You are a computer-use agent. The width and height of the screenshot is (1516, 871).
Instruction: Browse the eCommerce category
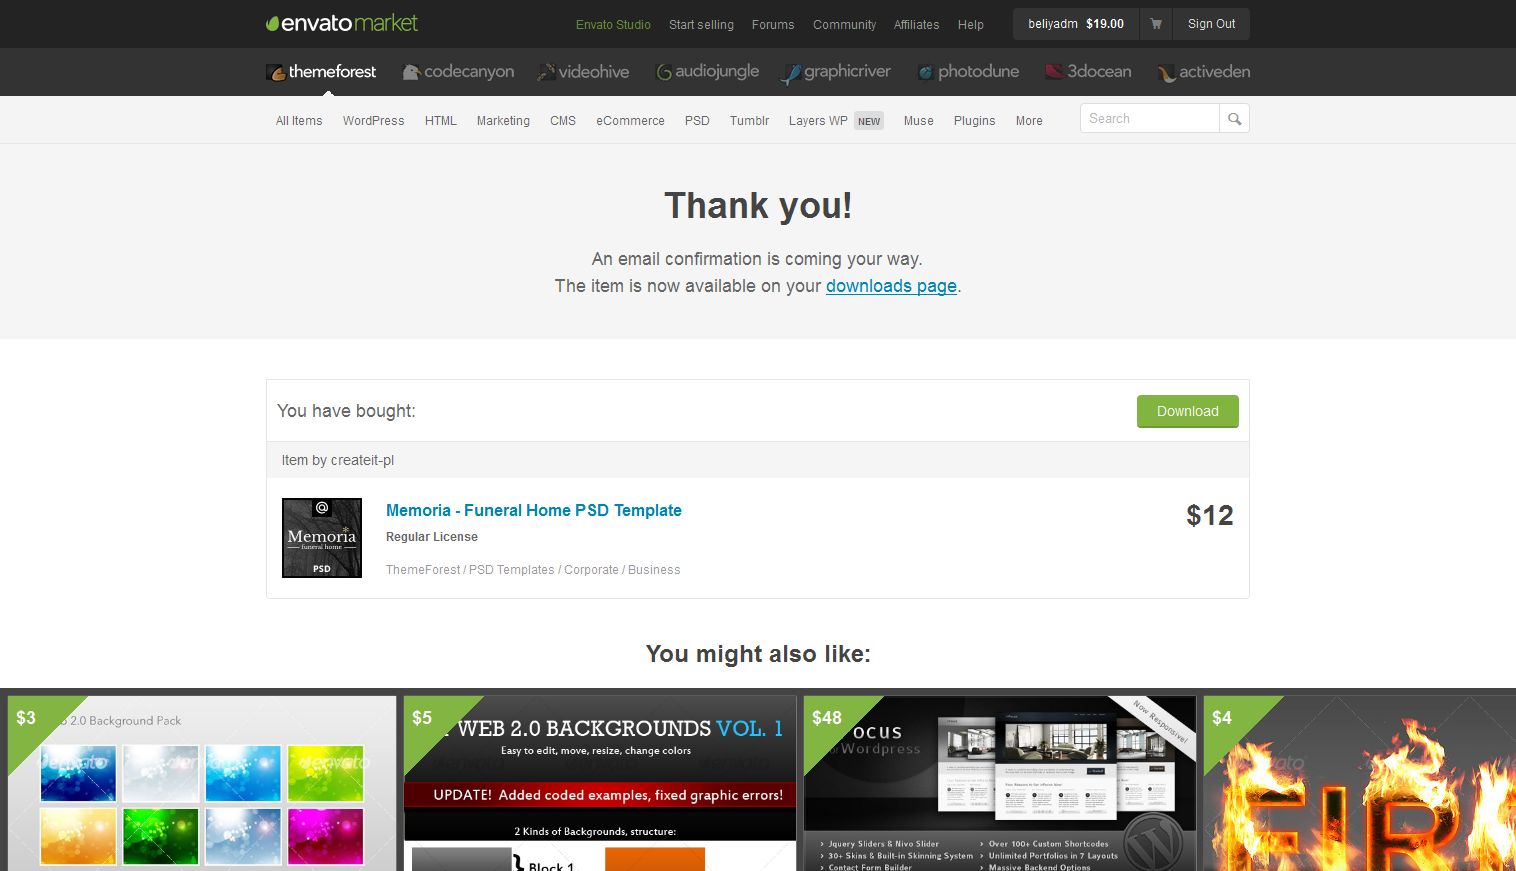630,121
